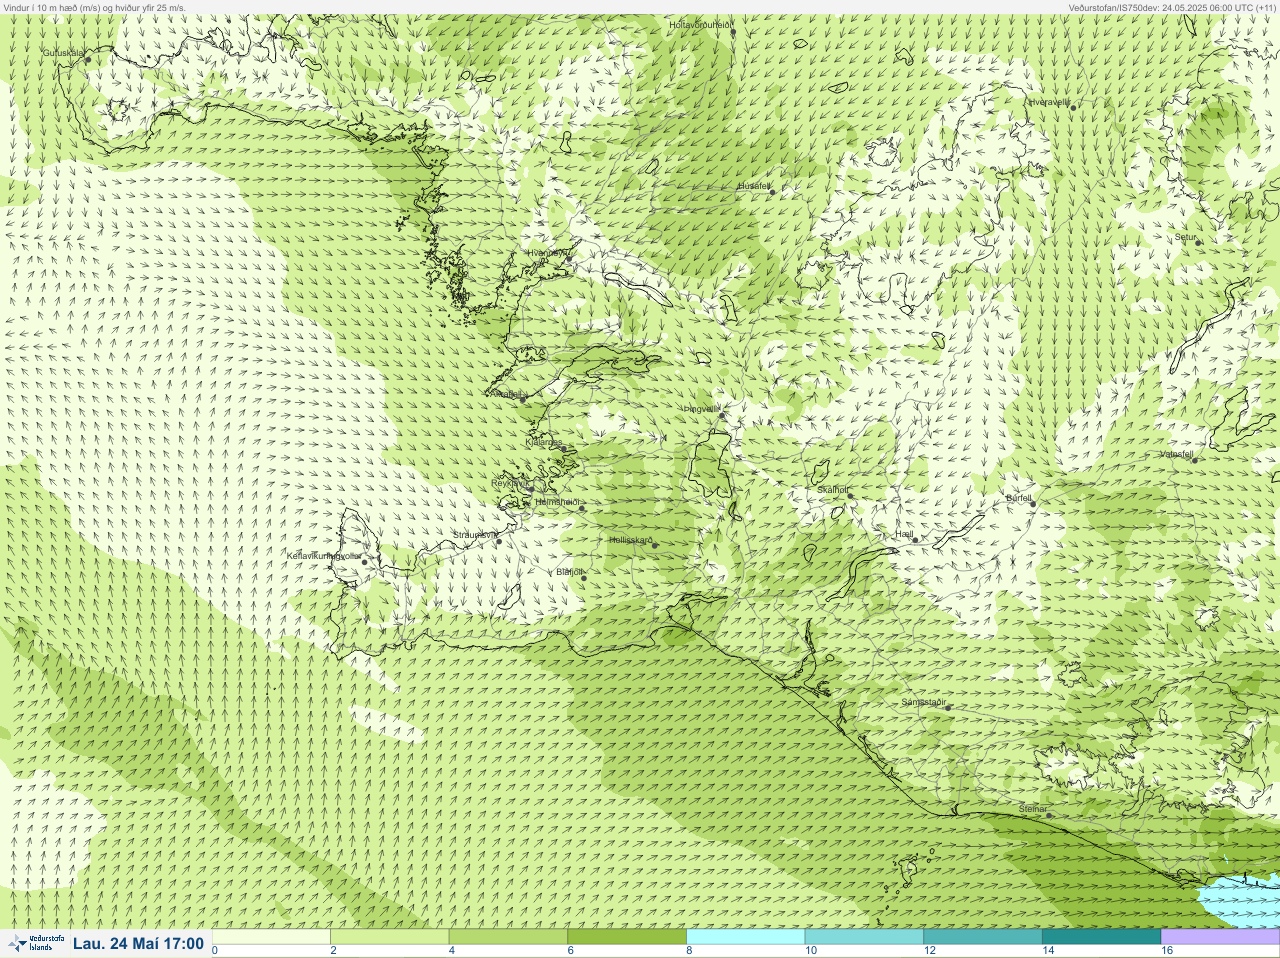The image size is (1280, 958).
Task: Pick the lavender swatch above 16 m/s
Action: click(1220, 937)
